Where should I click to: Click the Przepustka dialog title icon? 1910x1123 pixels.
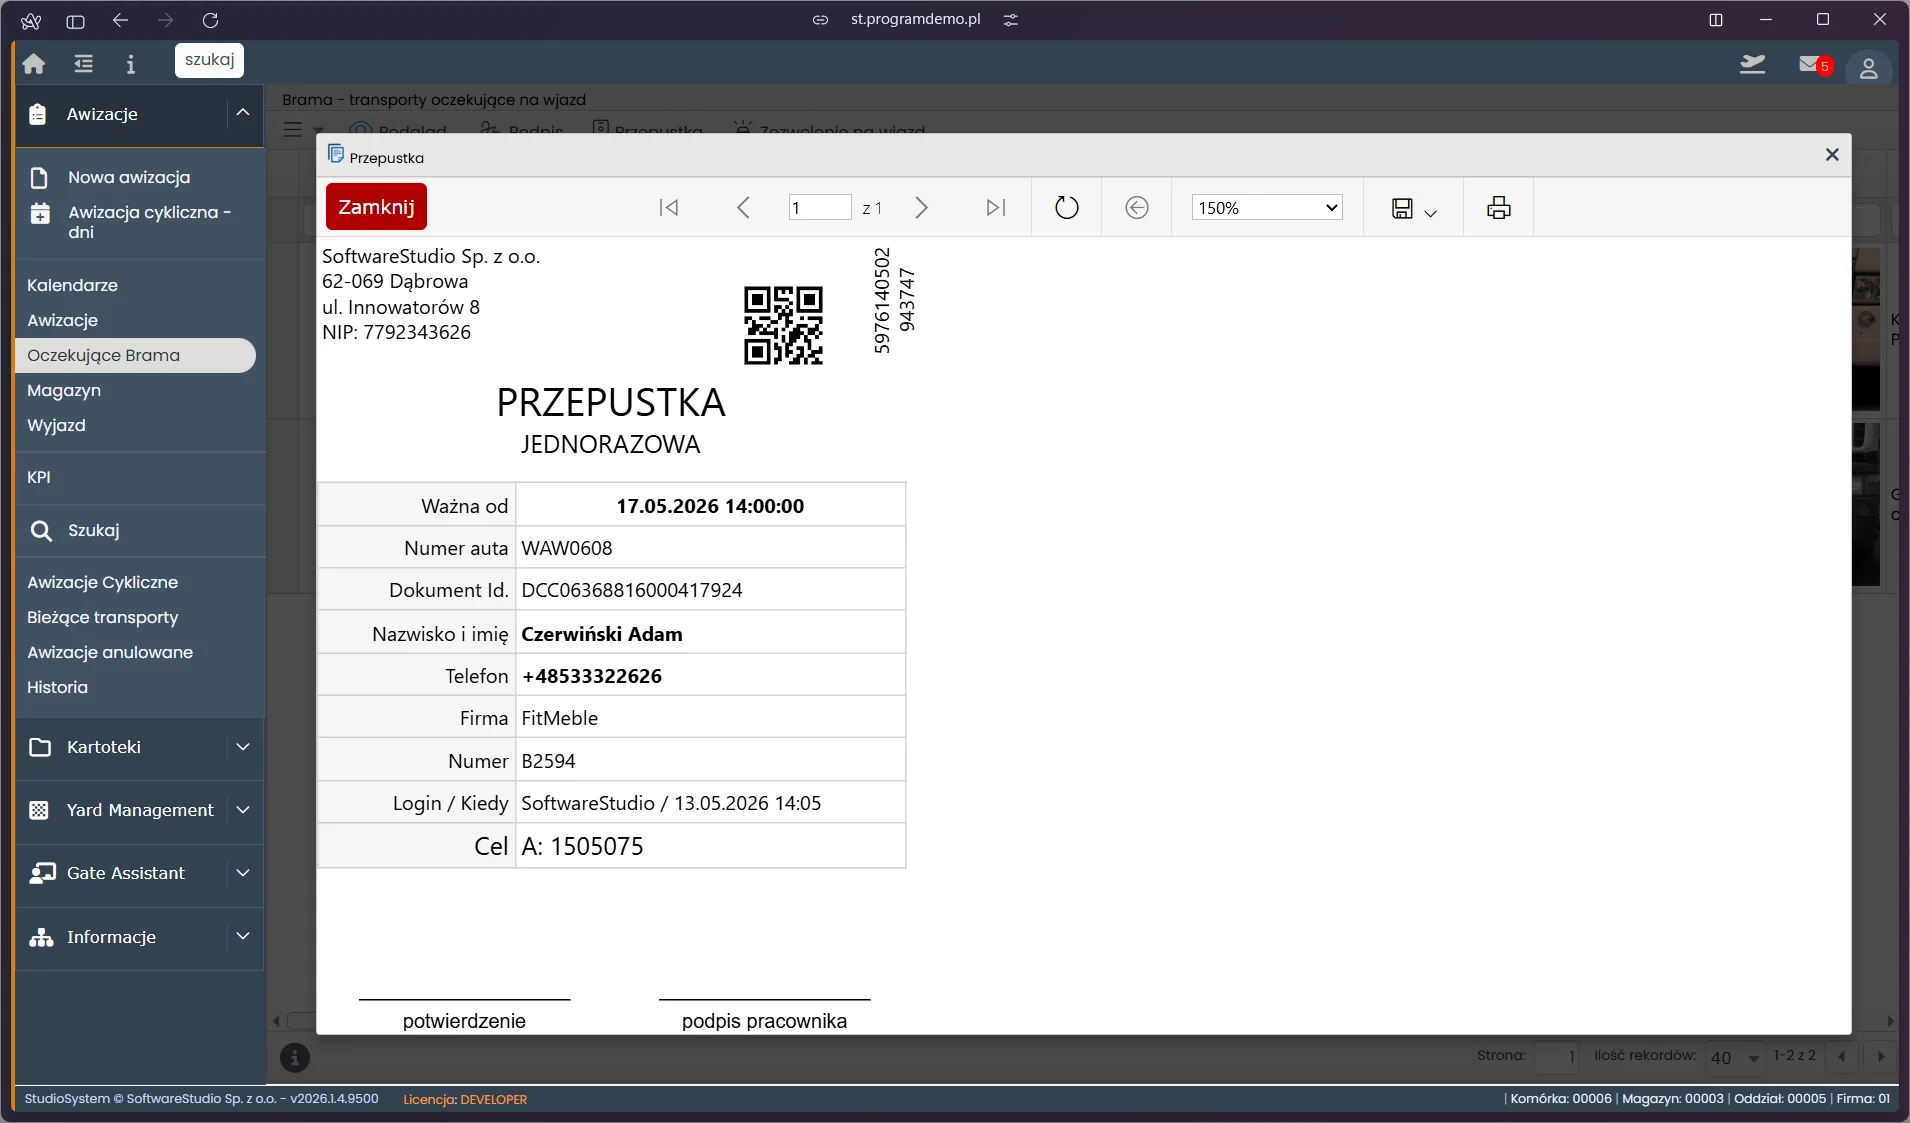tap(336, 154)
